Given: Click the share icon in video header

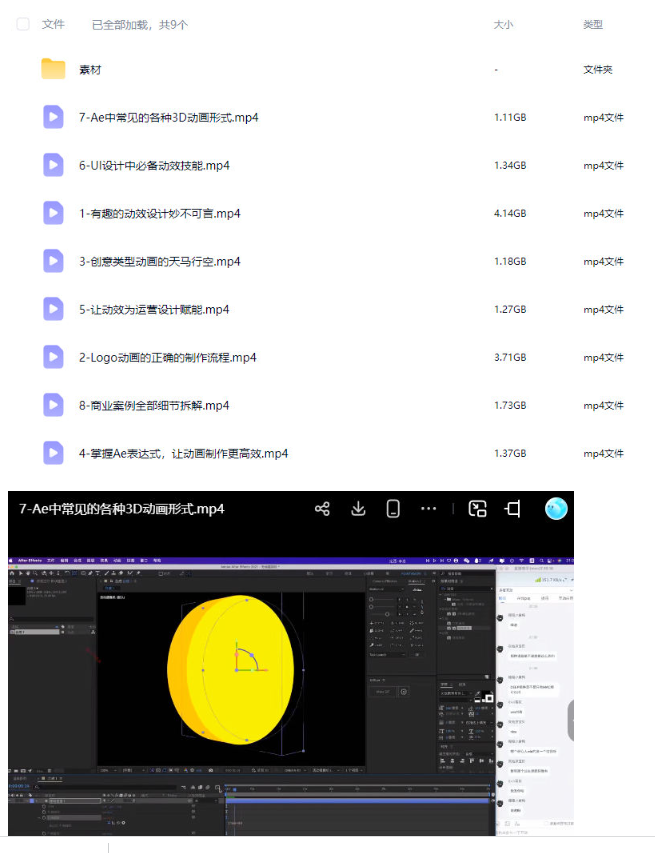Looking at the screenshot, I should [322, 509].
